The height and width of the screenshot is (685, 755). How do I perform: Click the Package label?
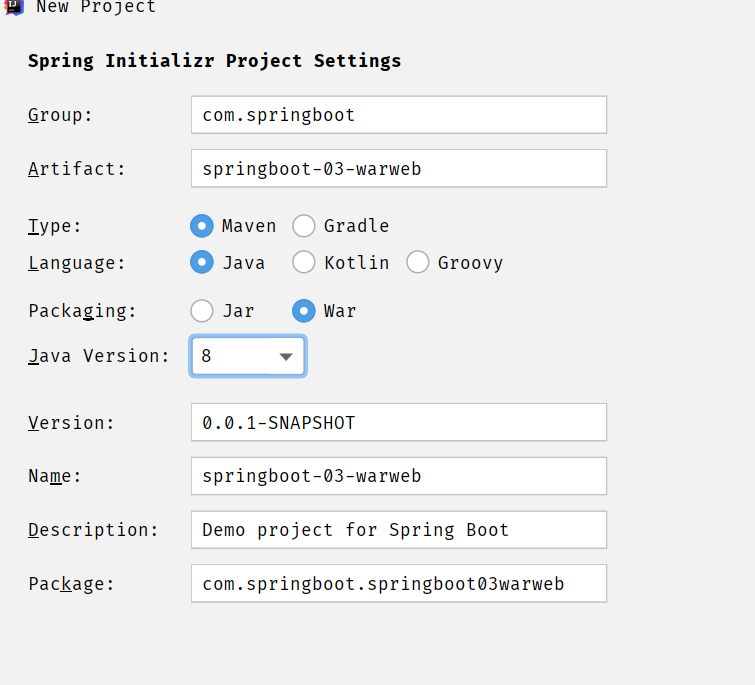[x=71, y=584]
